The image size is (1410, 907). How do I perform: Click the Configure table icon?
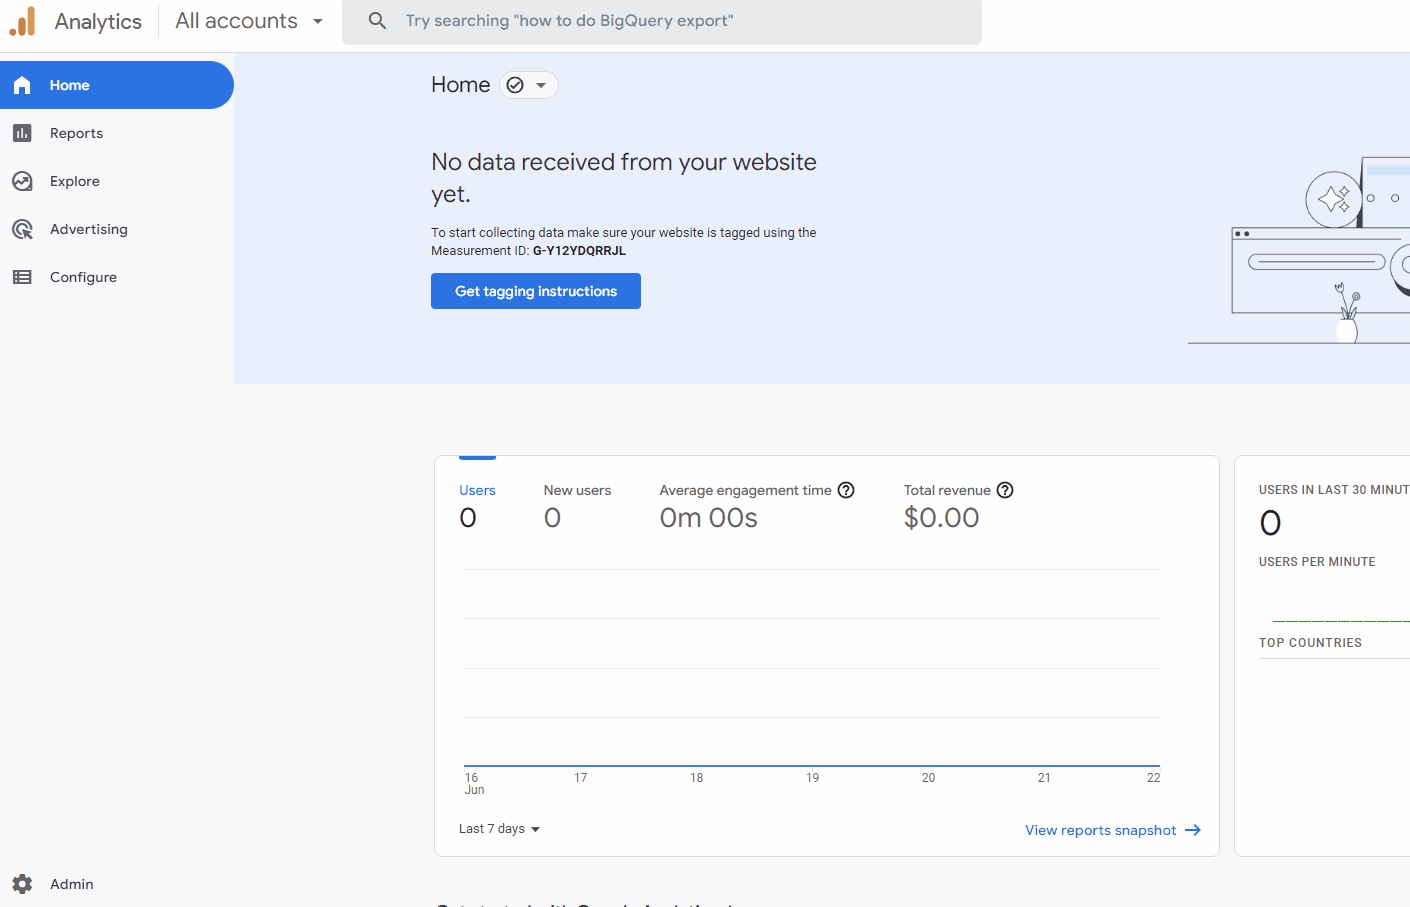(22, 277)
